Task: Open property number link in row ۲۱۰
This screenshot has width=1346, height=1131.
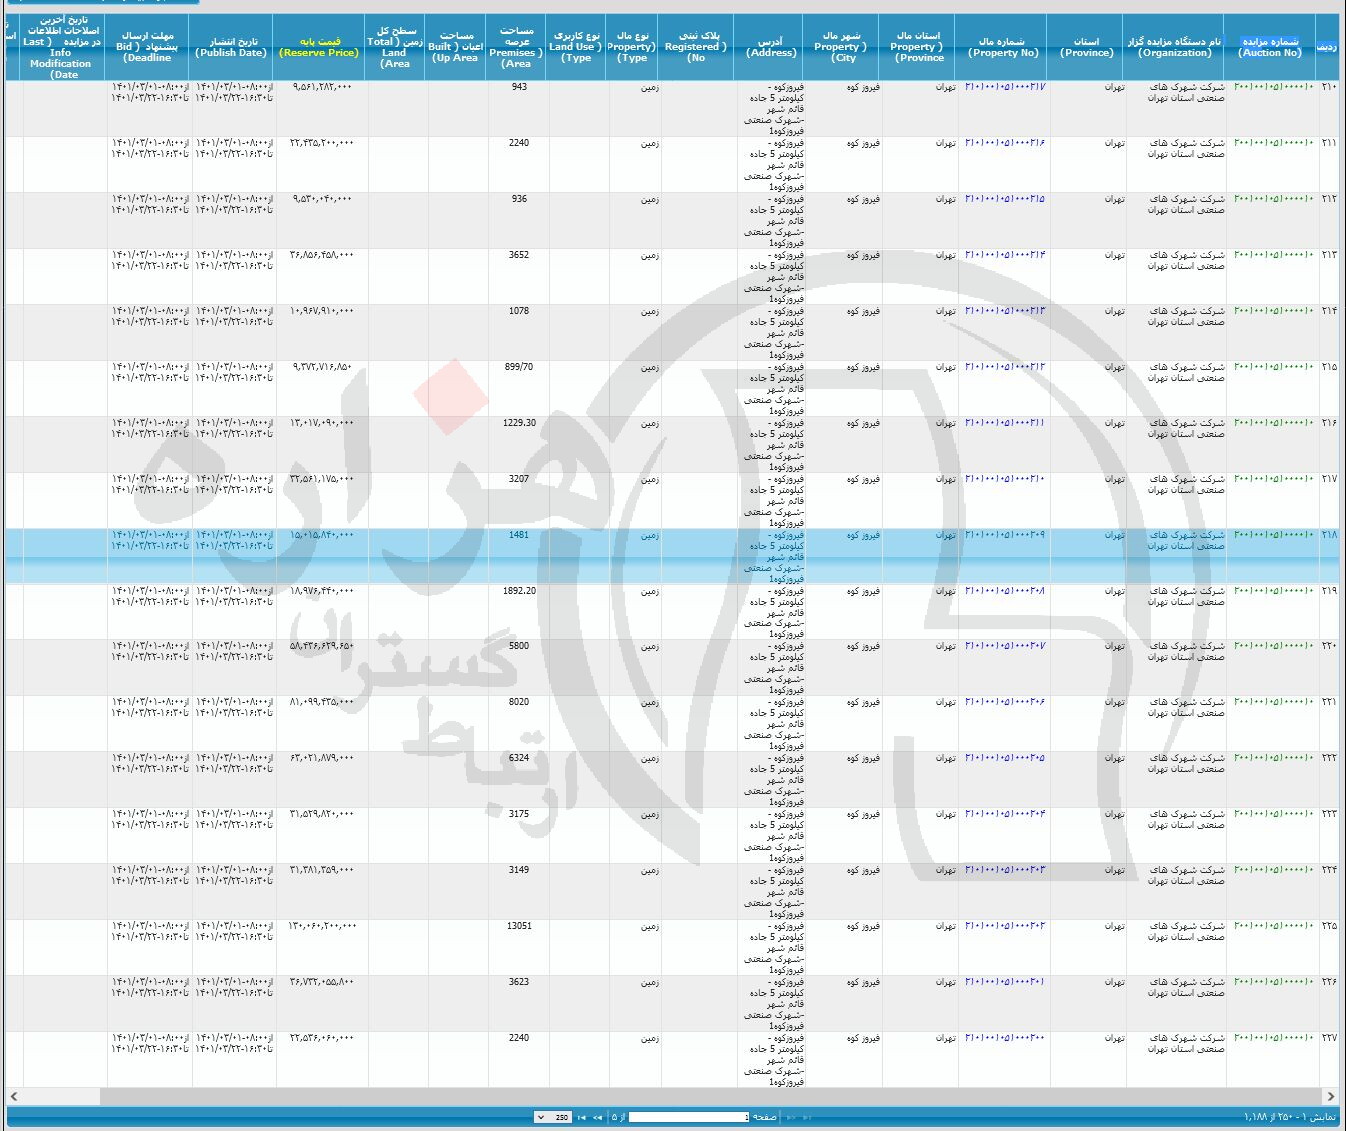Action: pyautogui.click(x=1004, y=87)
